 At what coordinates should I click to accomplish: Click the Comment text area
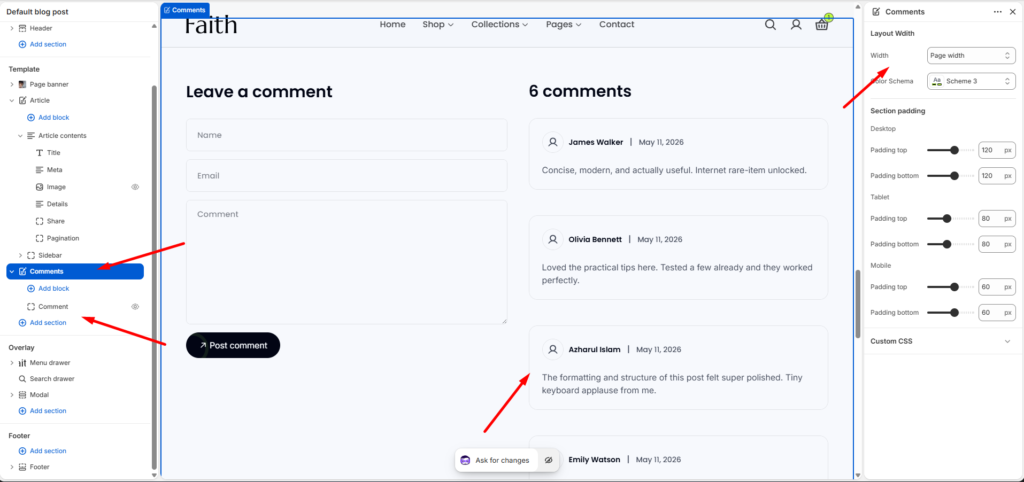click(x=347, y=262)
